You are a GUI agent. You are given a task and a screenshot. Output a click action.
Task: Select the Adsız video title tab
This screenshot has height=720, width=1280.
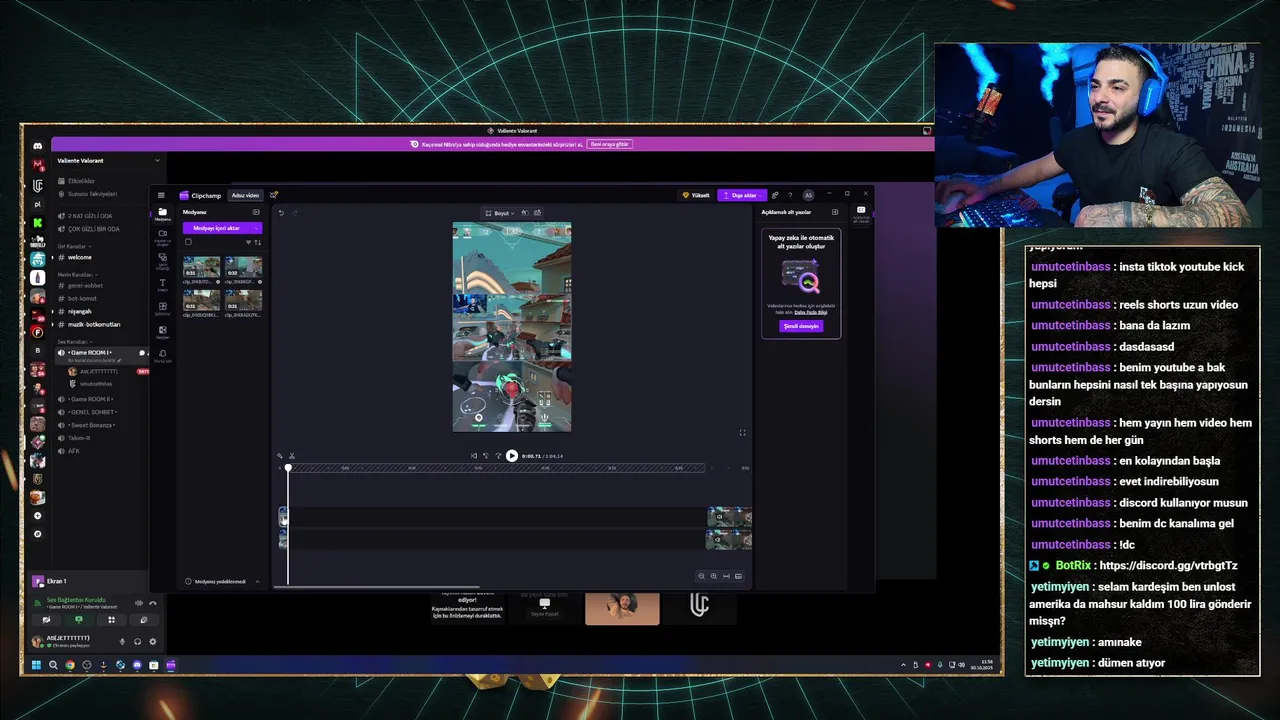245,195
